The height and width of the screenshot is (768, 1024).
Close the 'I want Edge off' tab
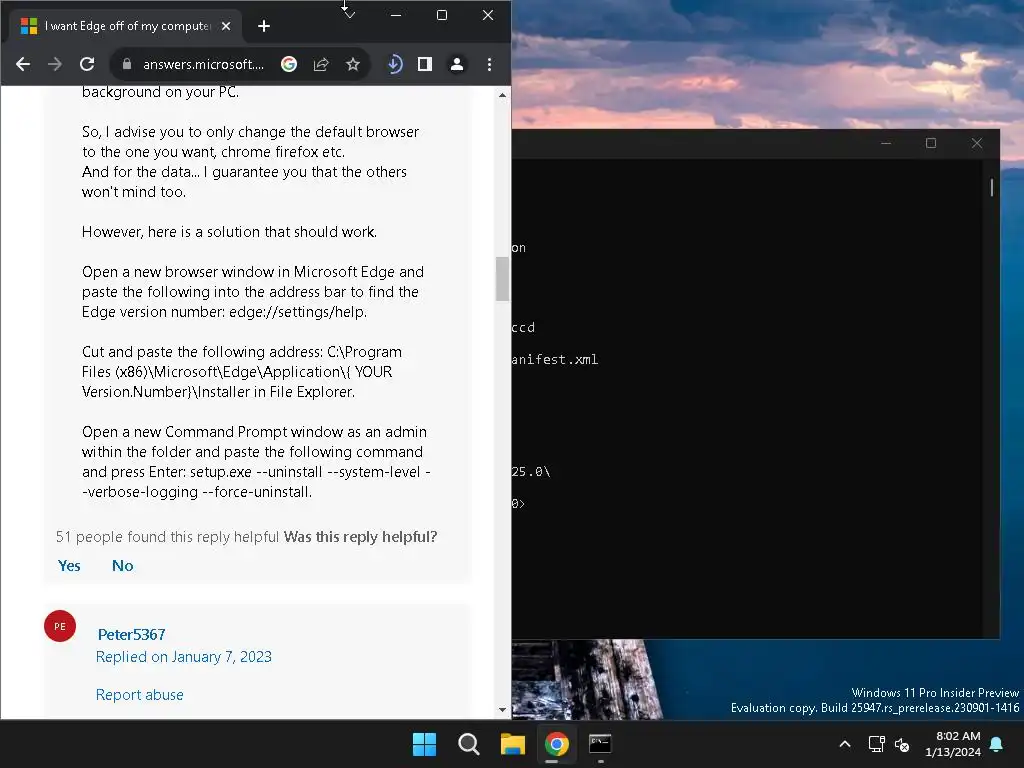pos(226,26)
